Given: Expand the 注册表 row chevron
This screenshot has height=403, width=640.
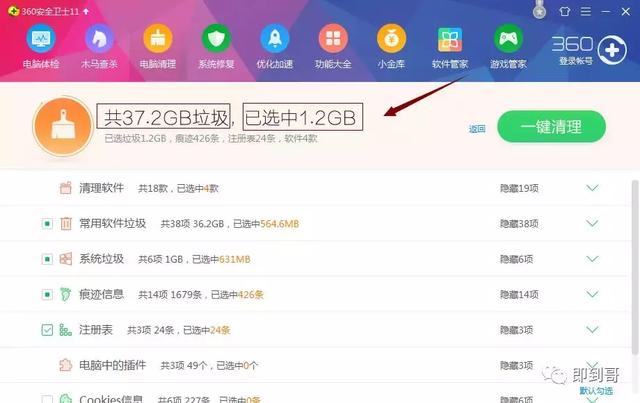Looking at the screenshot, I should (x=592, y=330).
